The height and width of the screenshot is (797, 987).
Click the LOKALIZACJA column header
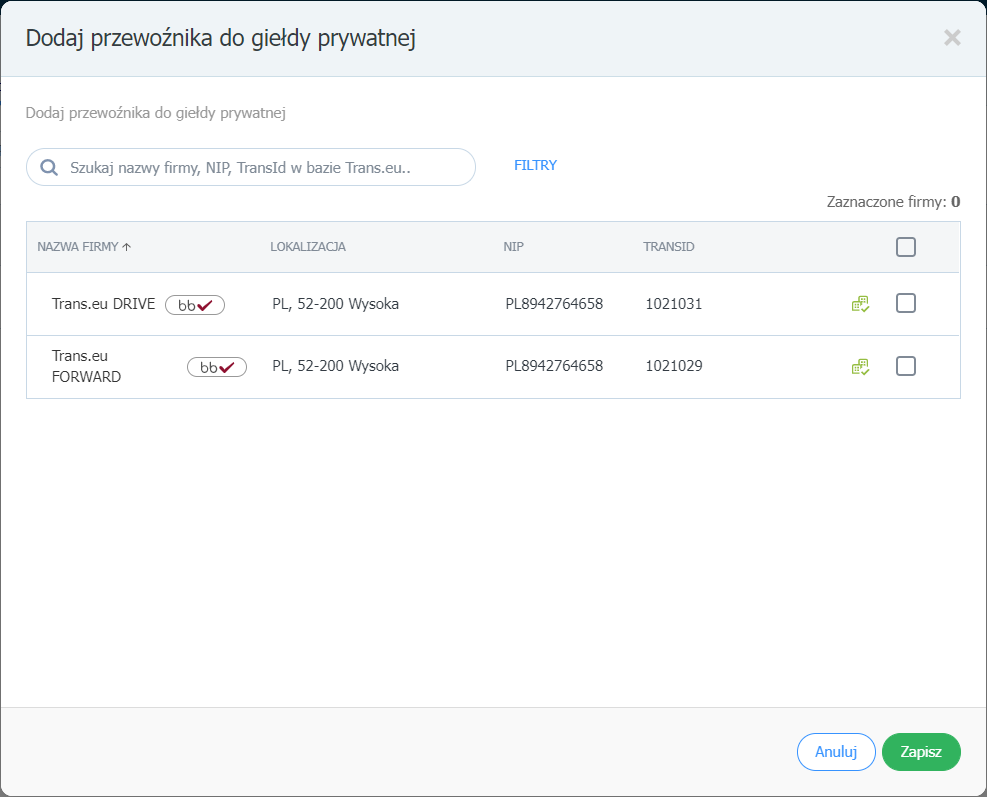(308, 247)
